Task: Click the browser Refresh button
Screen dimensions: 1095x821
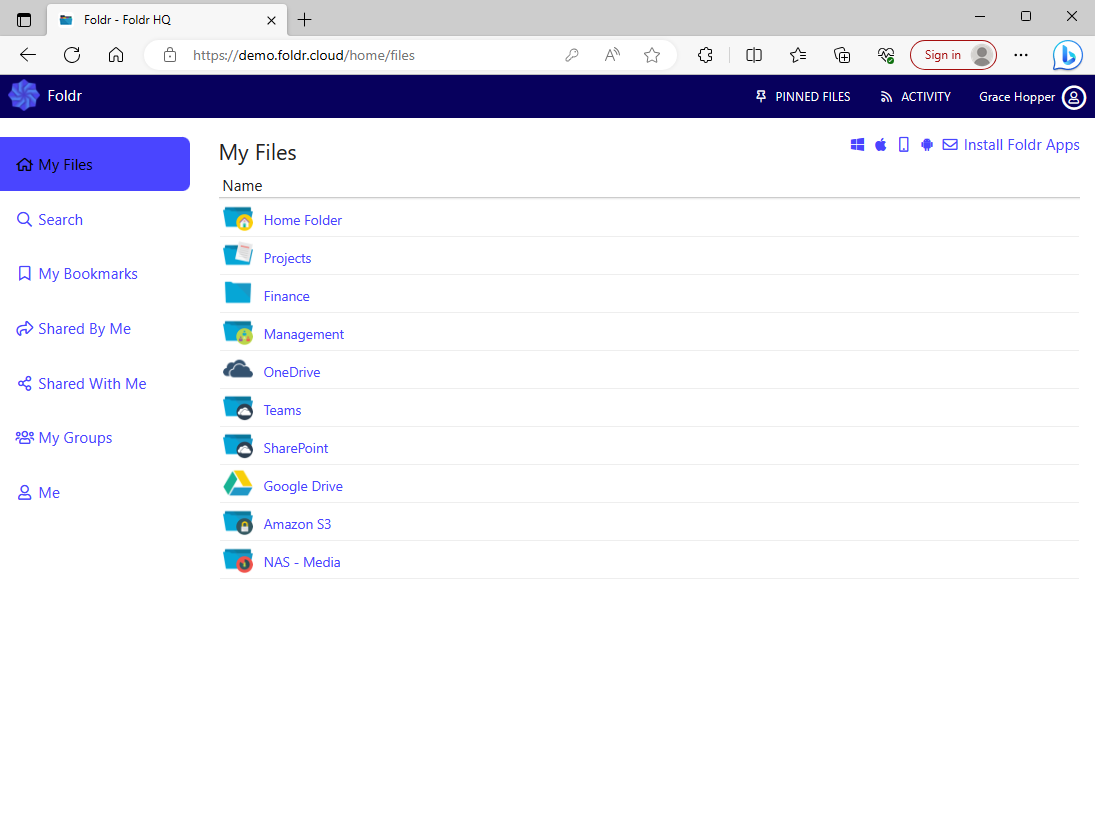Action: (72, 55)
